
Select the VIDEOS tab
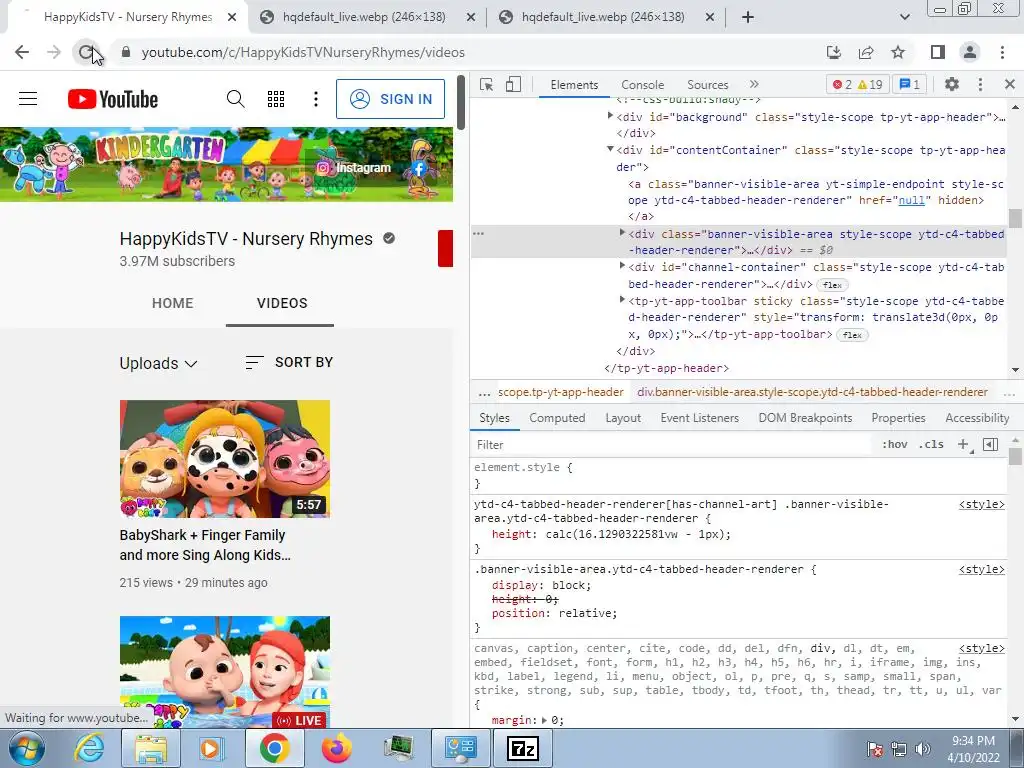(281, 303)
